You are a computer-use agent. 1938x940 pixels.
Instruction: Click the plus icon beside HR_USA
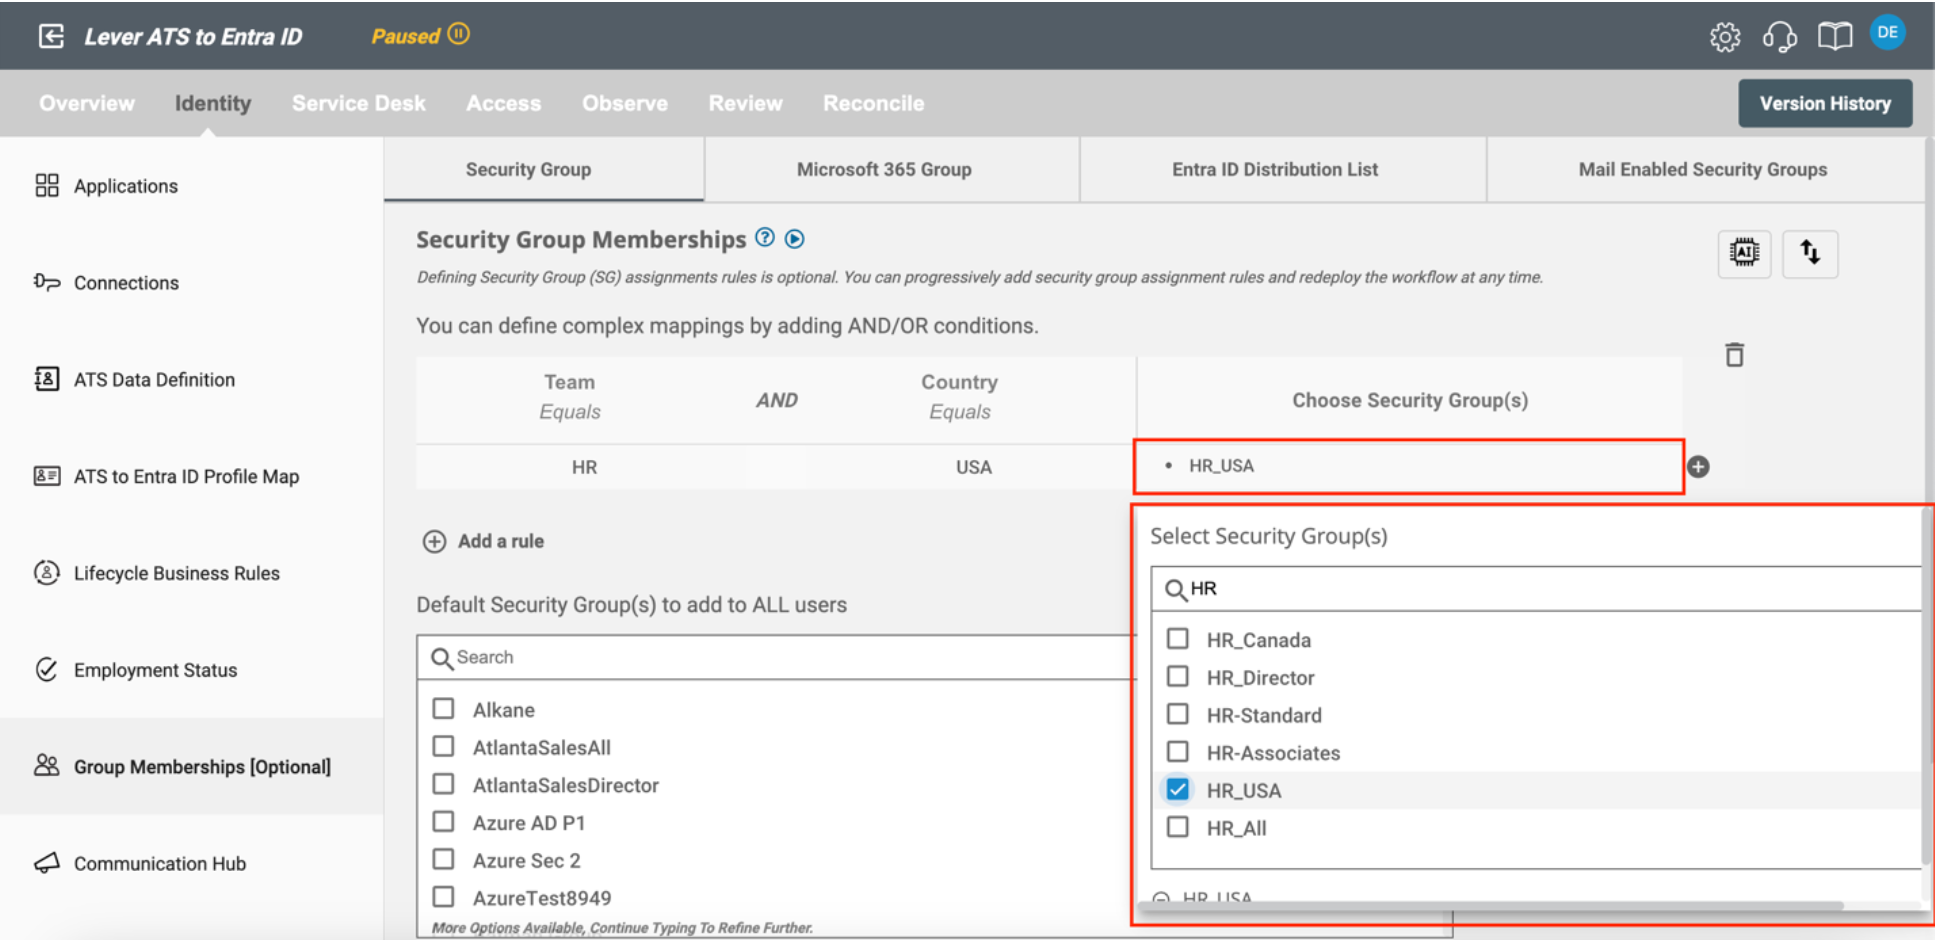[1698, 467]
